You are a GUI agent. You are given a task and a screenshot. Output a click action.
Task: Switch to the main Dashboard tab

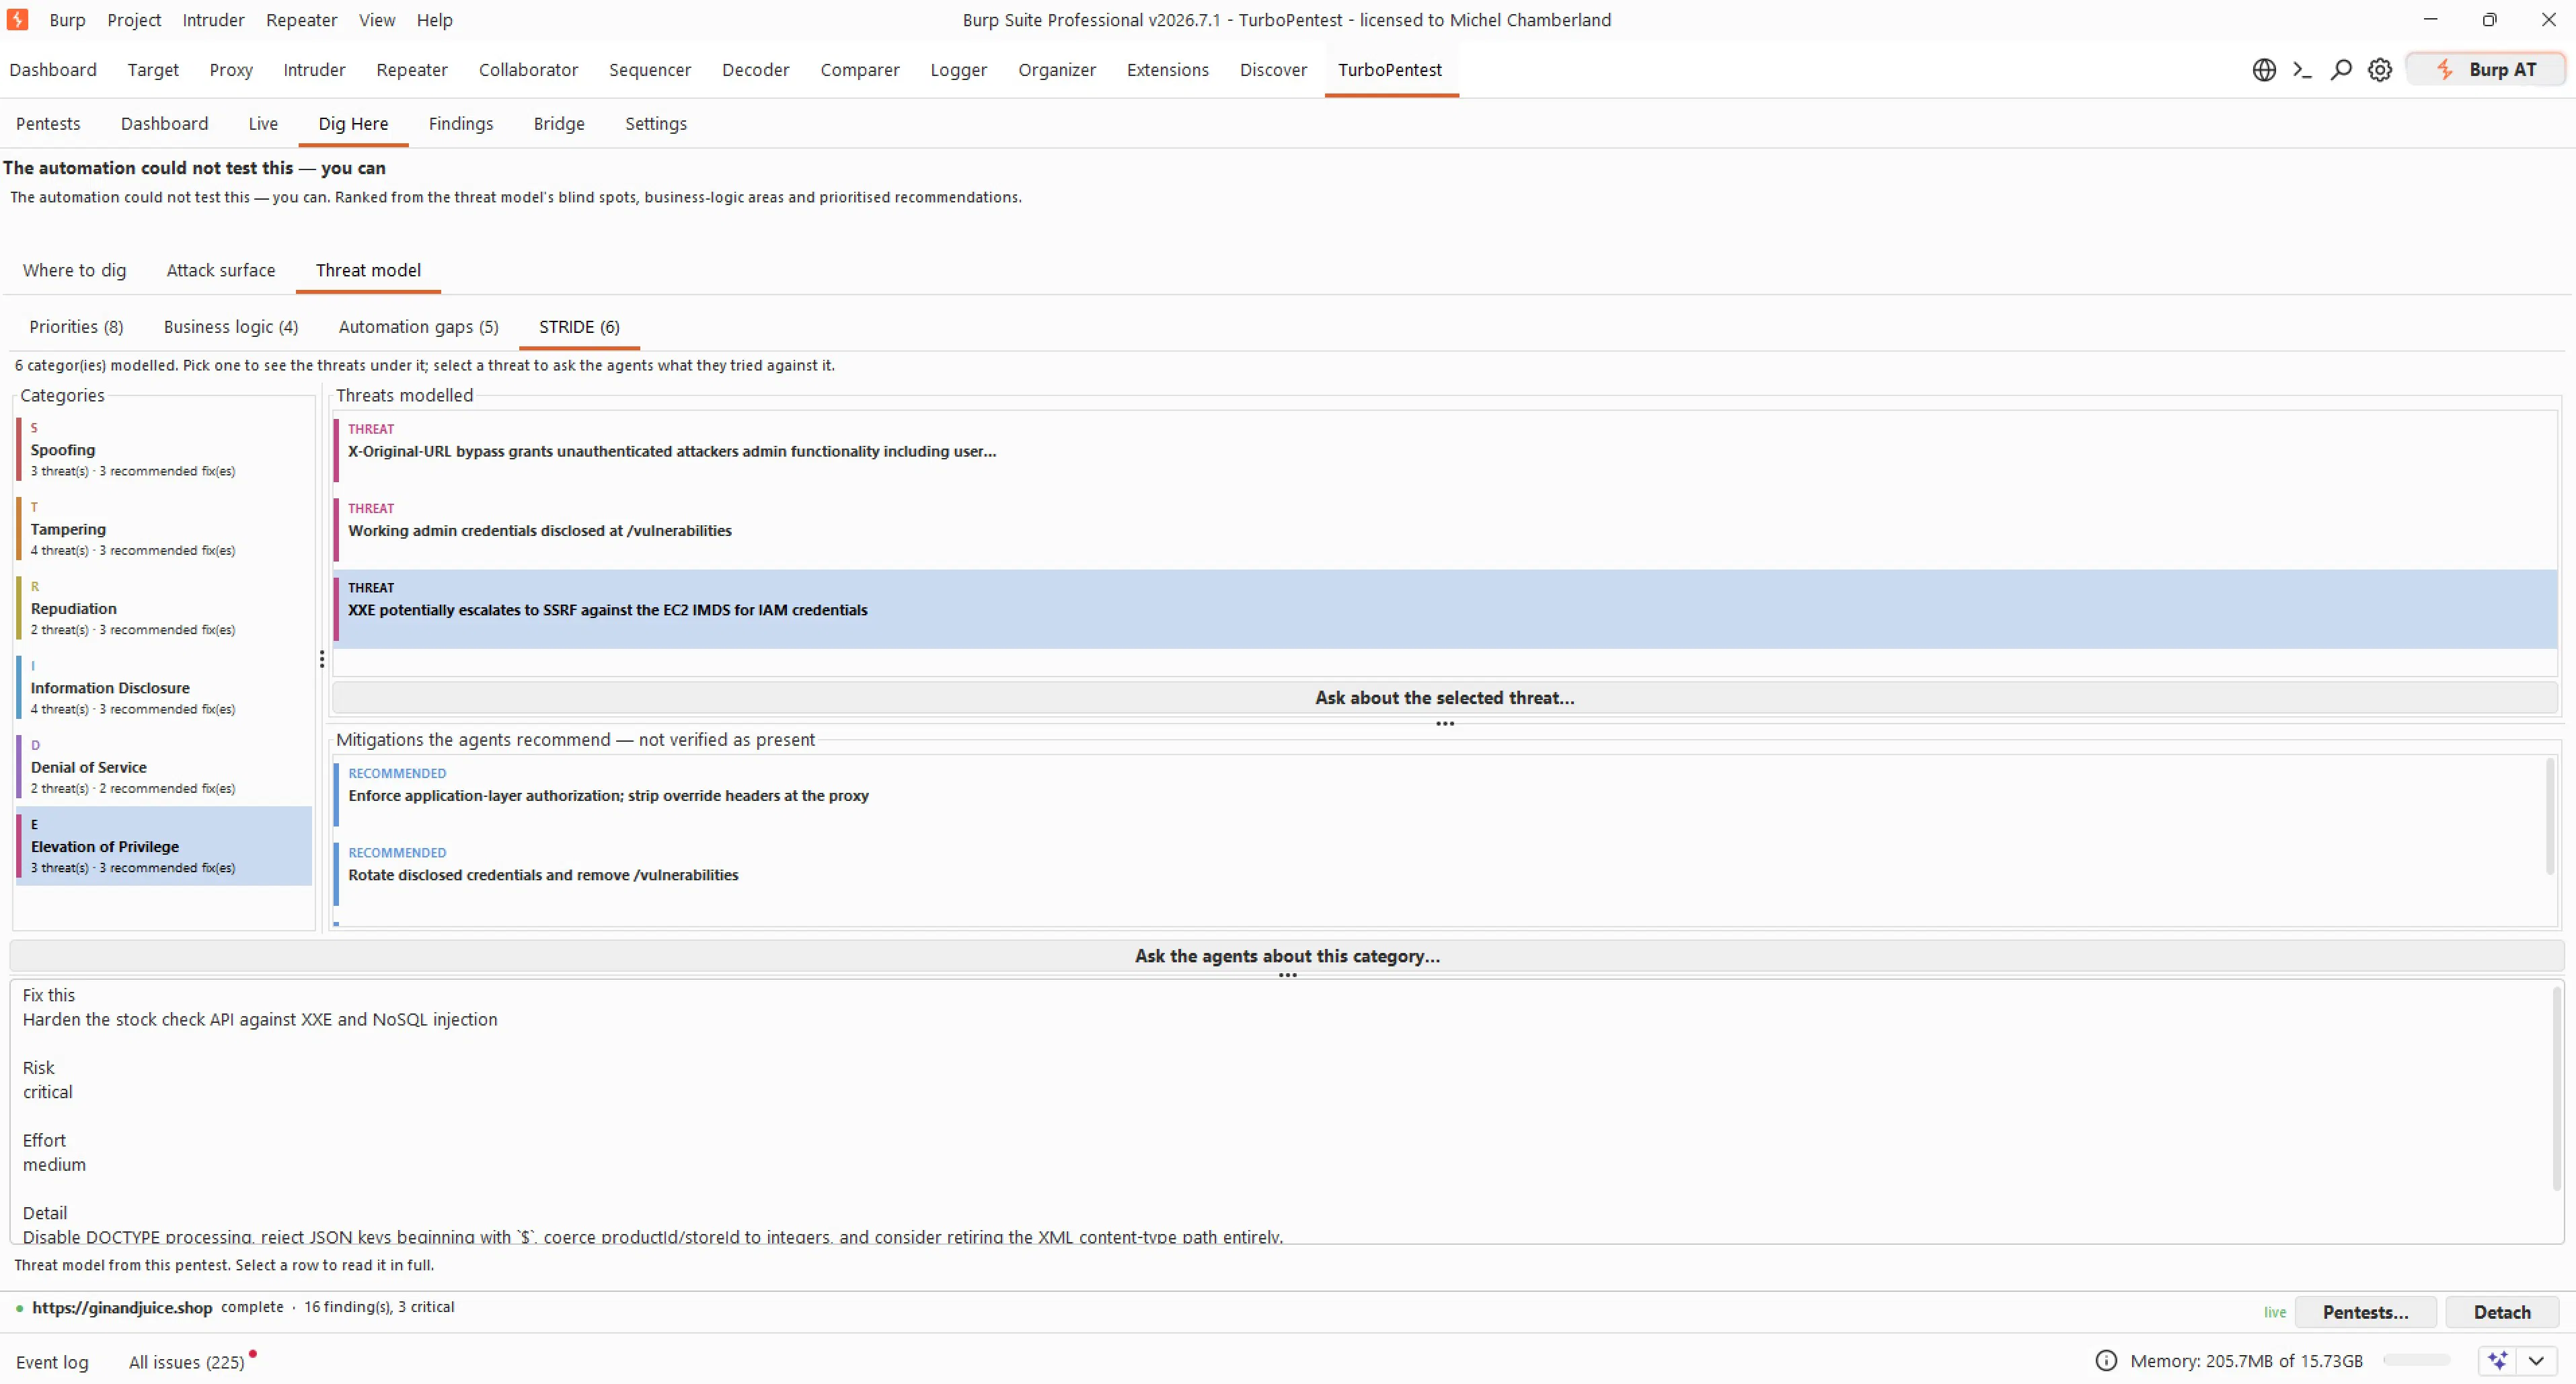[53, 70]
